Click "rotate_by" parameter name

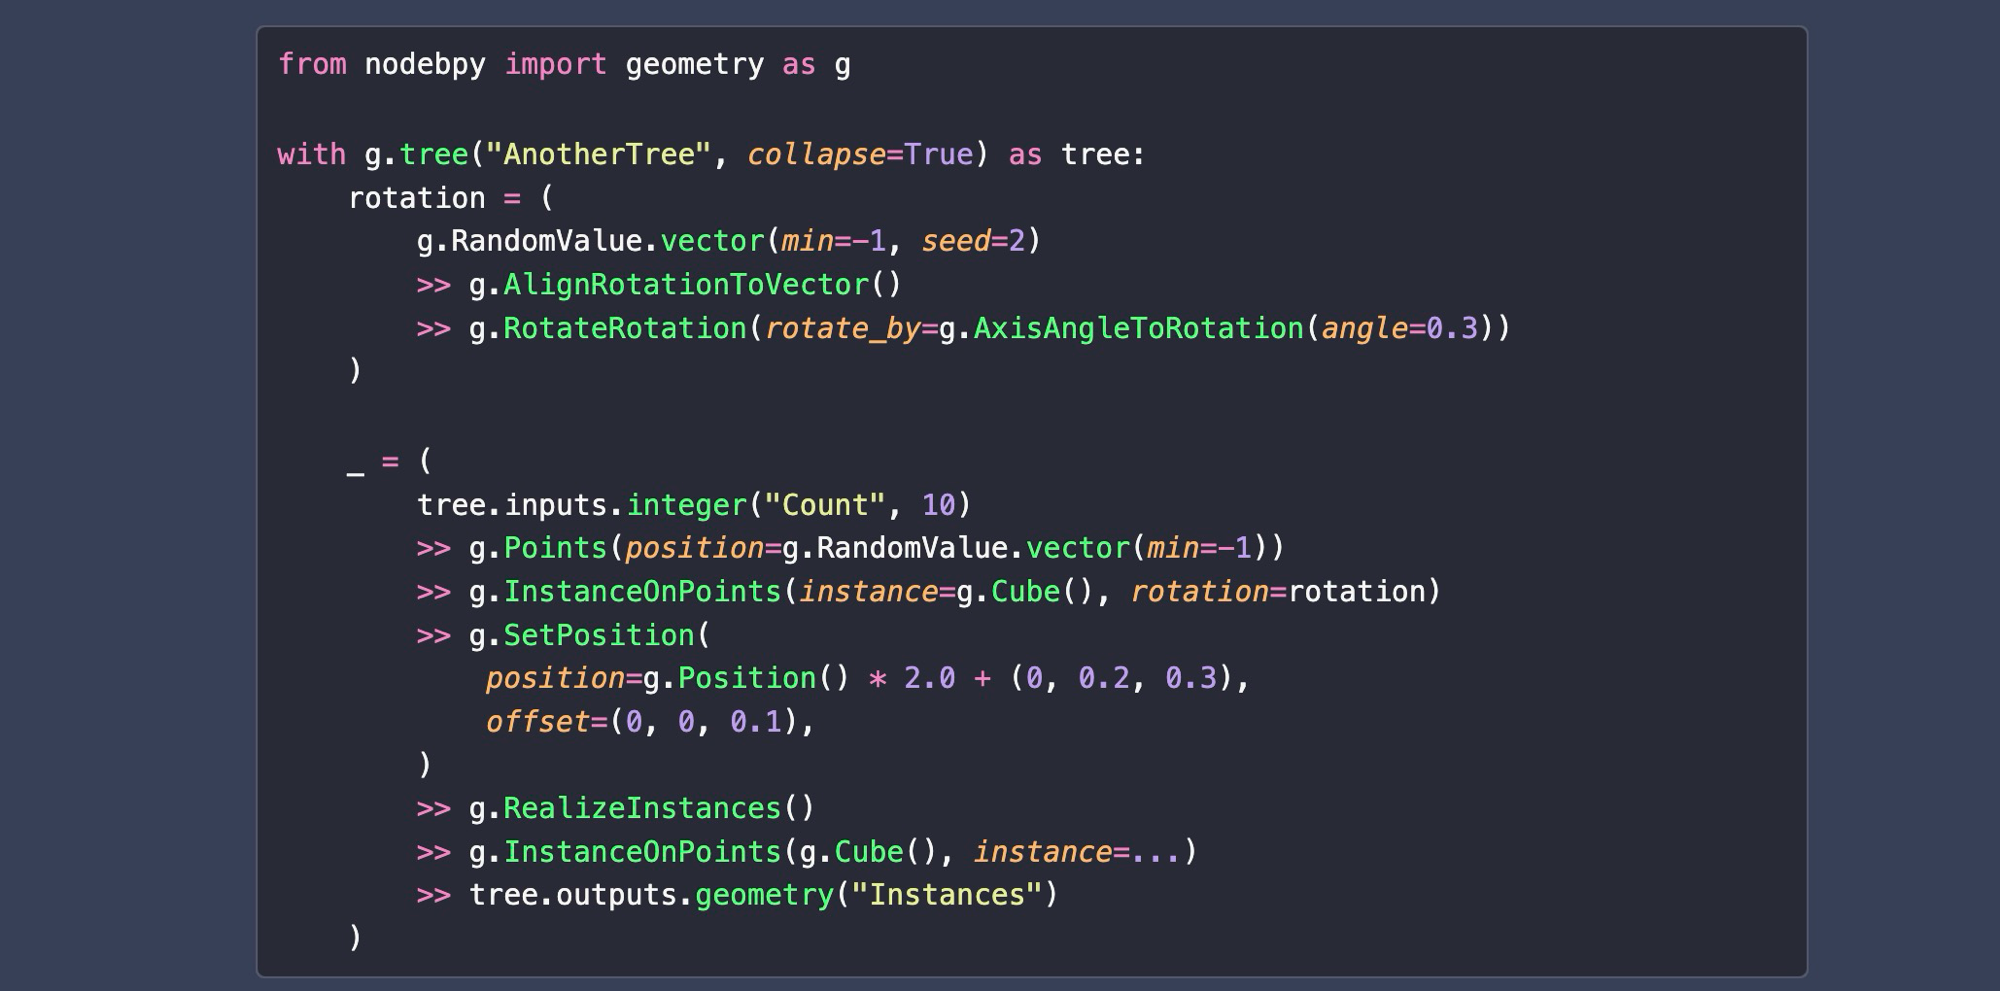coord(842,329)
